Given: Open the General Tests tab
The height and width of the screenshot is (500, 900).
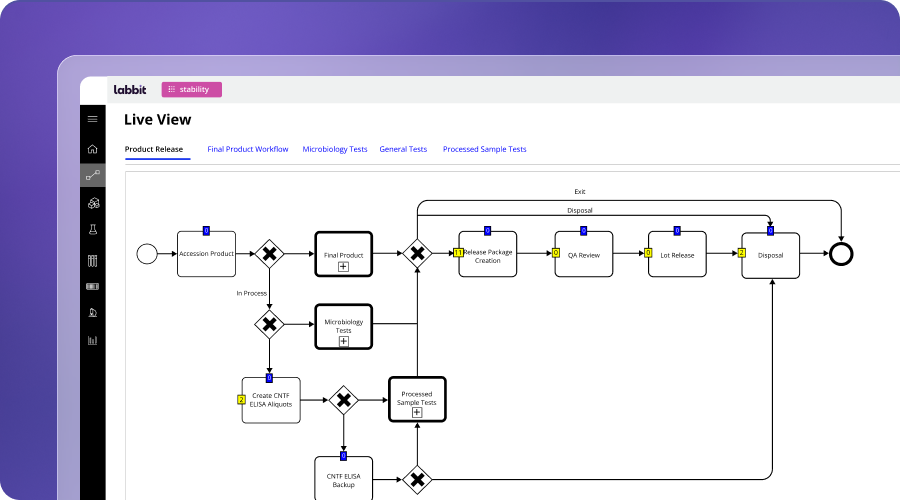Looking at the screenshot, I should click(x=403, y=149).
